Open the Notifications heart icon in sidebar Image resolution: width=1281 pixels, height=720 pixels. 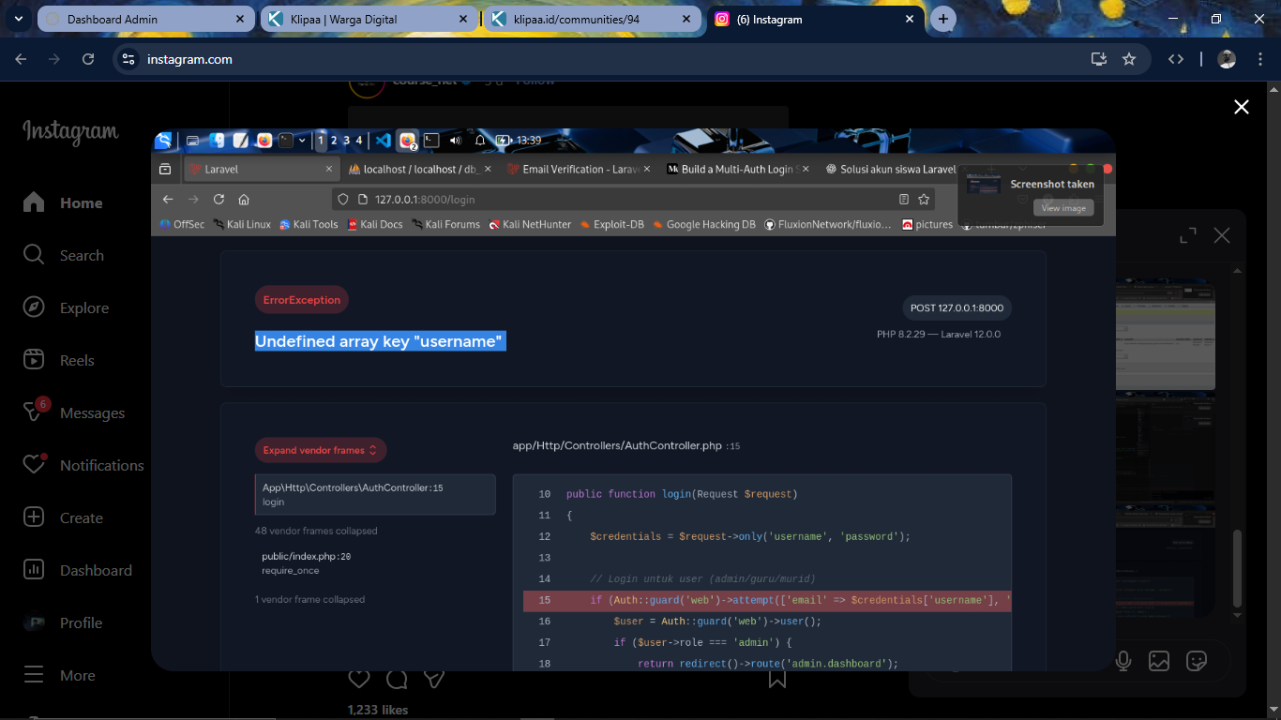tap(34, 465)
